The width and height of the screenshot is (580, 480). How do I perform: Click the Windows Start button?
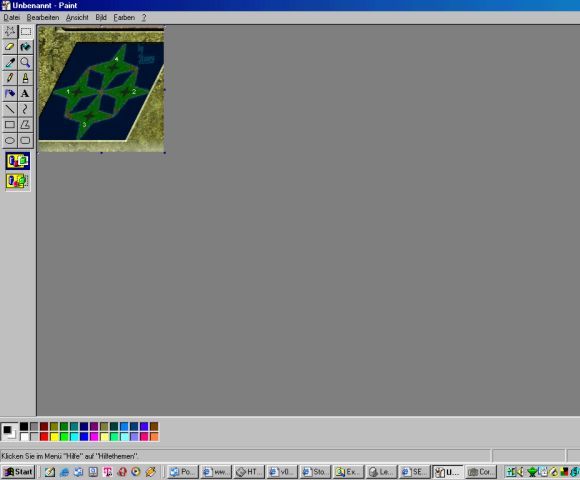[x=18, y=472]
